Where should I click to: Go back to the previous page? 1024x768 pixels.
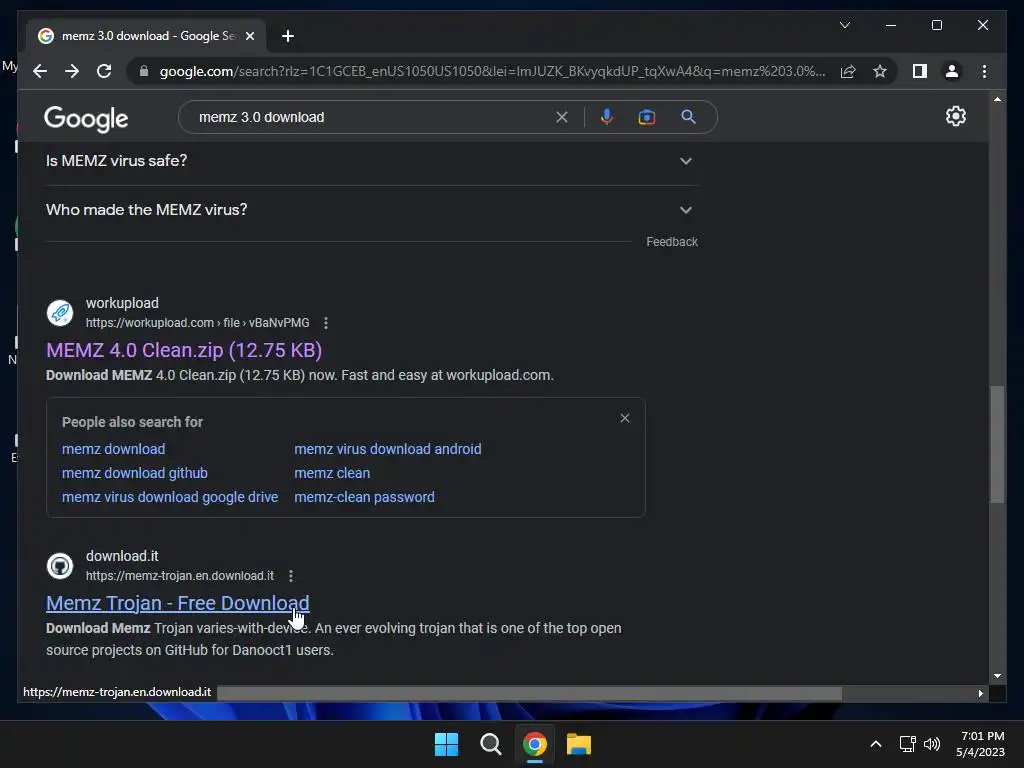point(40,71)
